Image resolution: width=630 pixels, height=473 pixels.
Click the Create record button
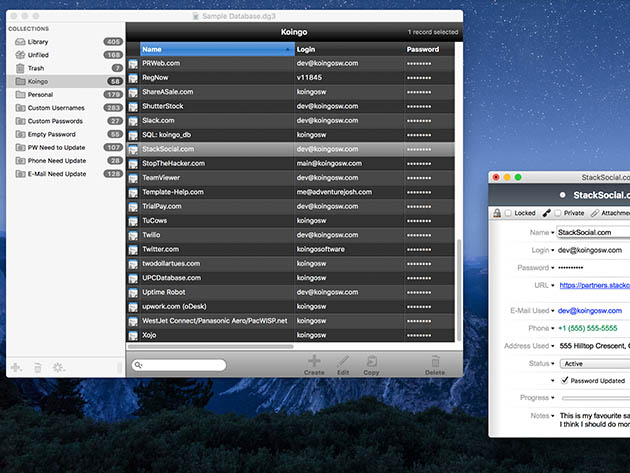coord(314,365)
